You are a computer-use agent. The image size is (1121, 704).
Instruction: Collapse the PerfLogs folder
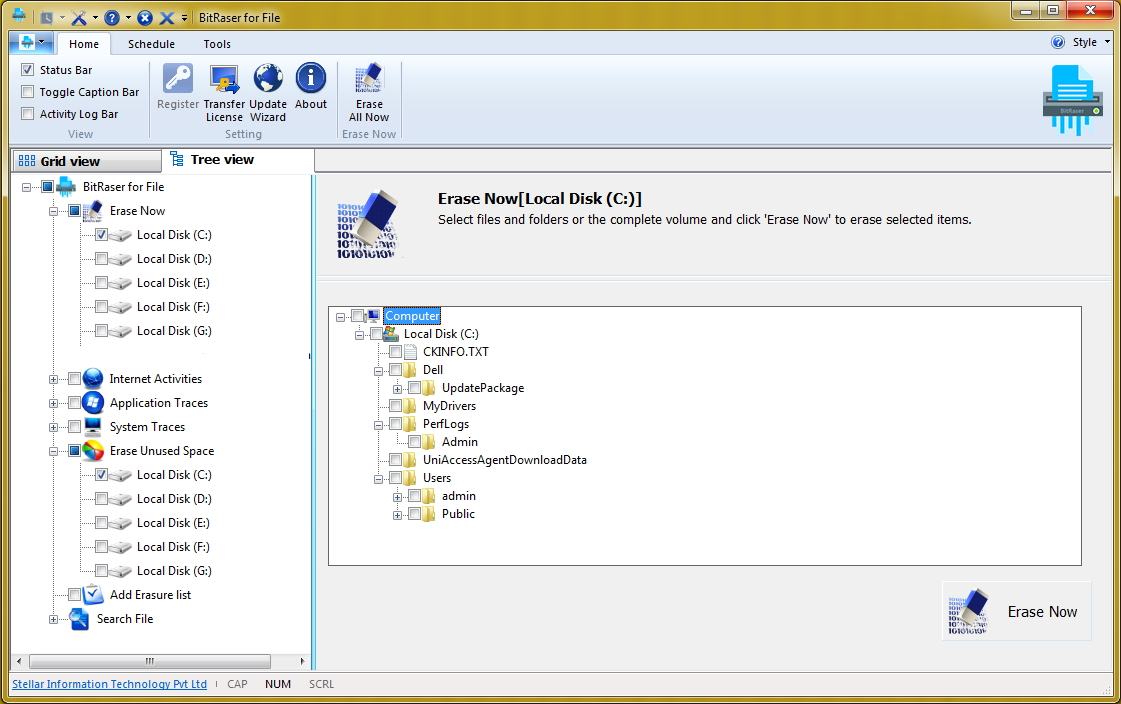(x=379, y=425)
